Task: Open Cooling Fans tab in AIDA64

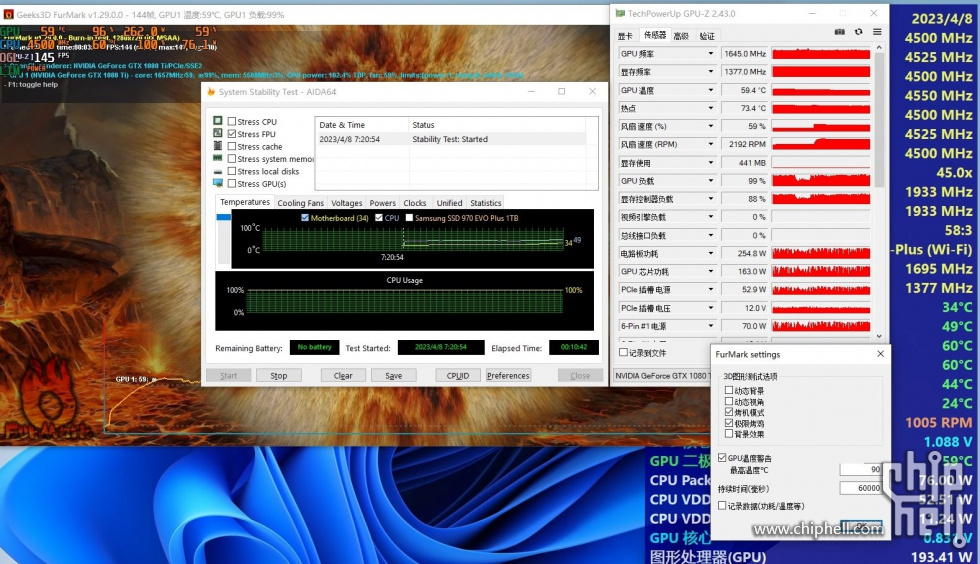Action: click(x=301, y=203)
